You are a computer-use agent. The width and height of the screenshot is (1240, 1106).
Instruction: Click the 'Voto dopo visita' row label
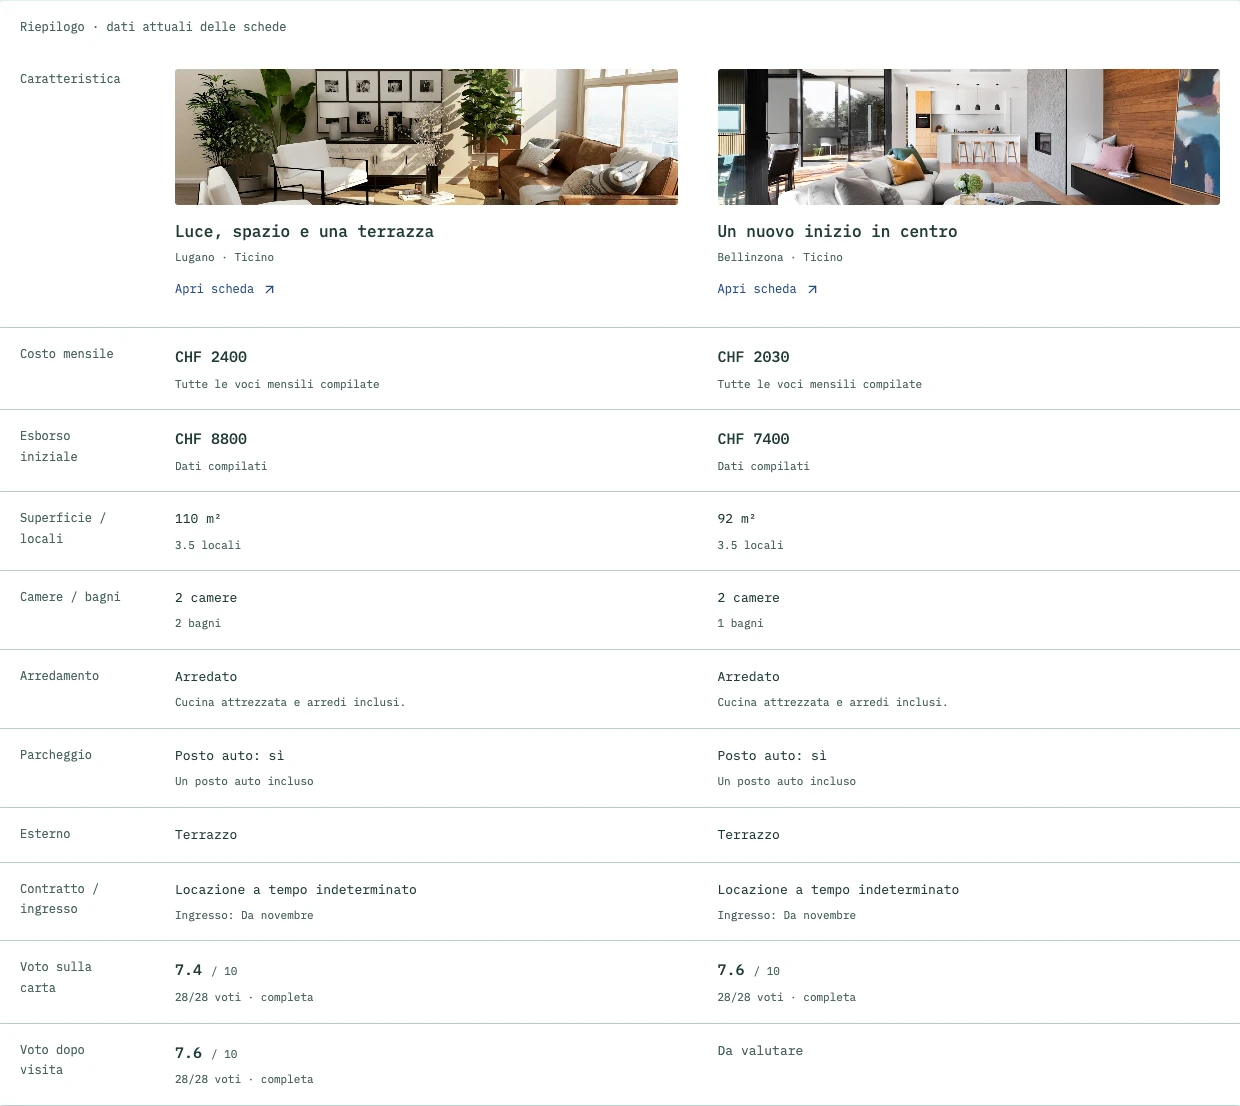pos(53,1060)
